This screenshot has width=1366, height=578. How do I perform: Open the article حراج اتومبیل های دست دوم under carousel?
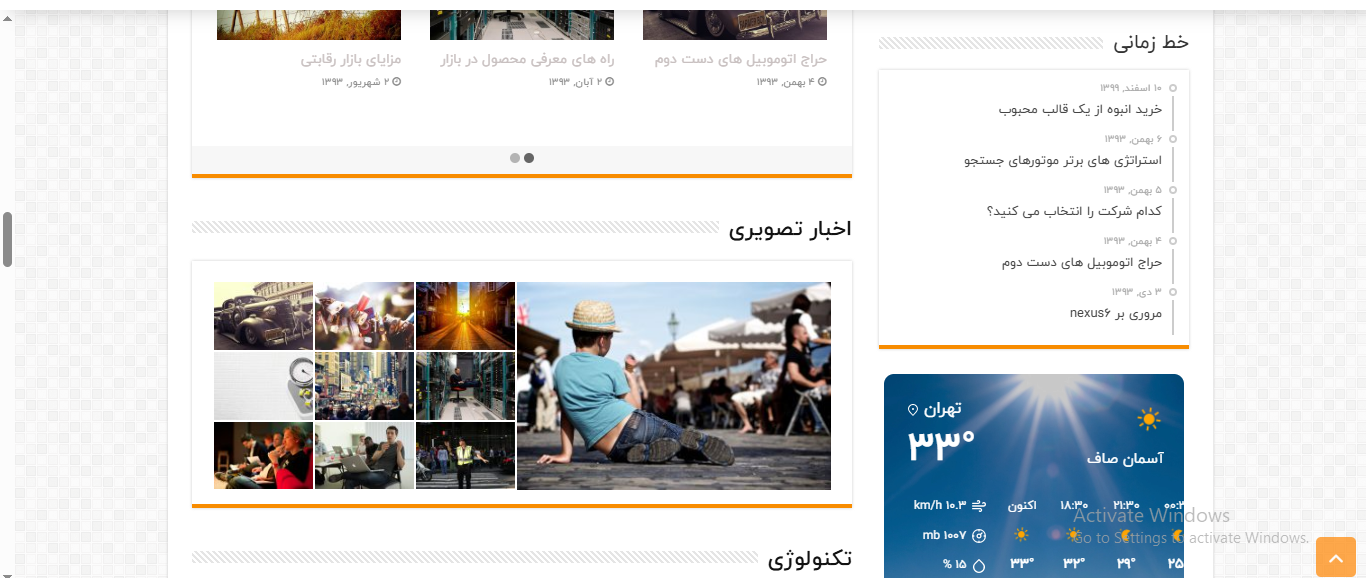741,59
